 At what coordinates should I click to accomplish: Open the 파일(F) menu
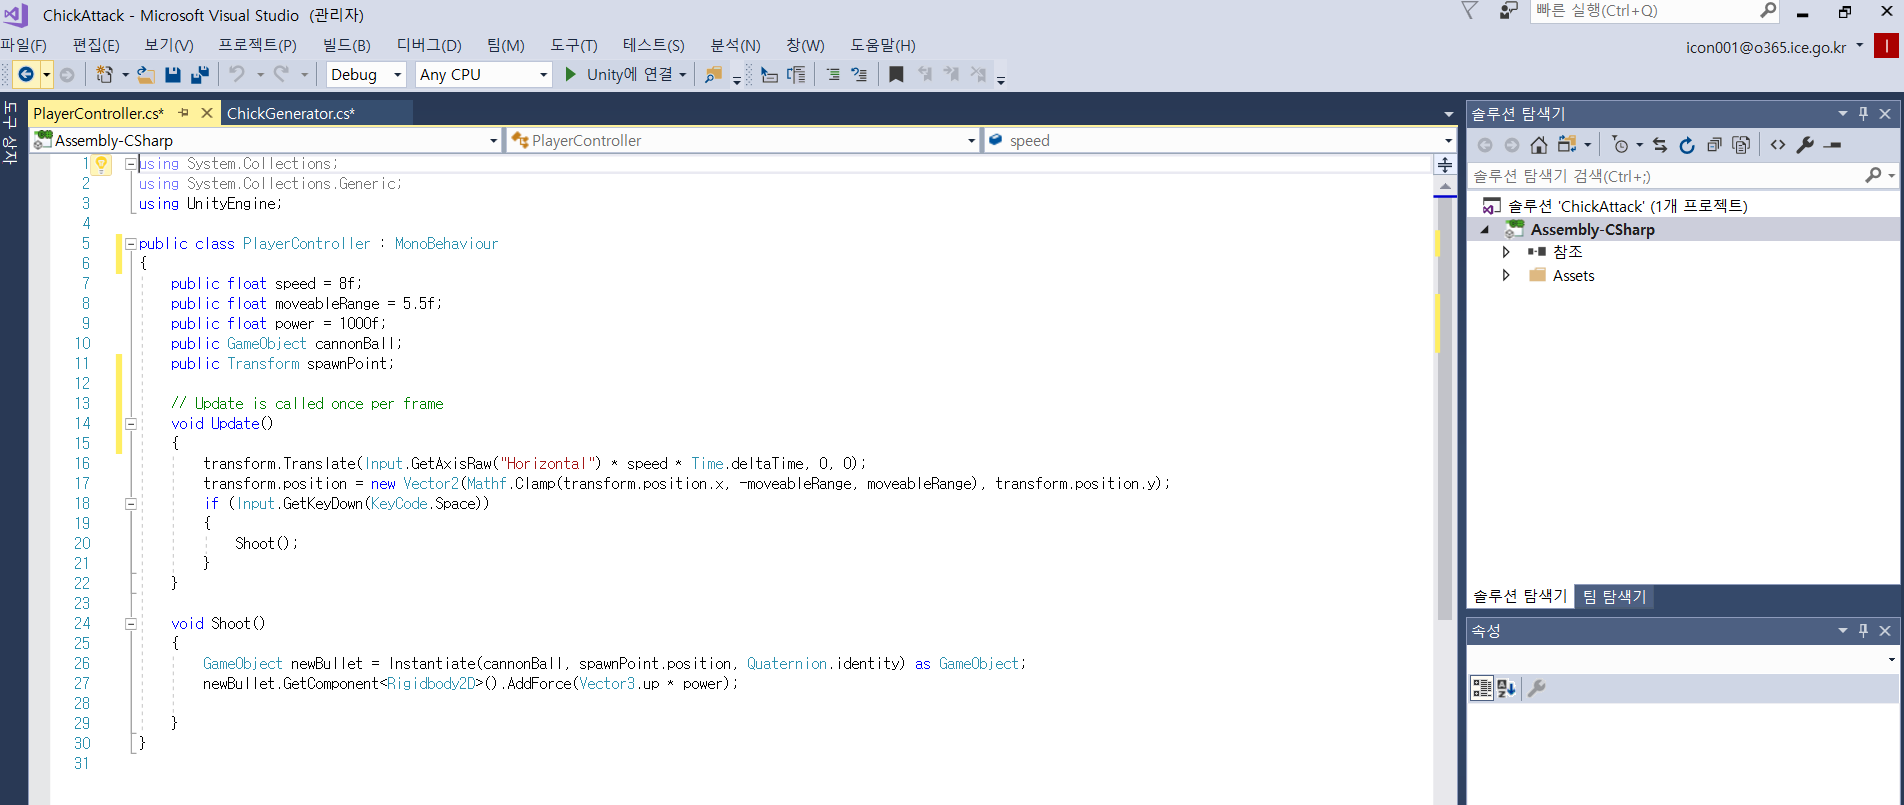23,46
